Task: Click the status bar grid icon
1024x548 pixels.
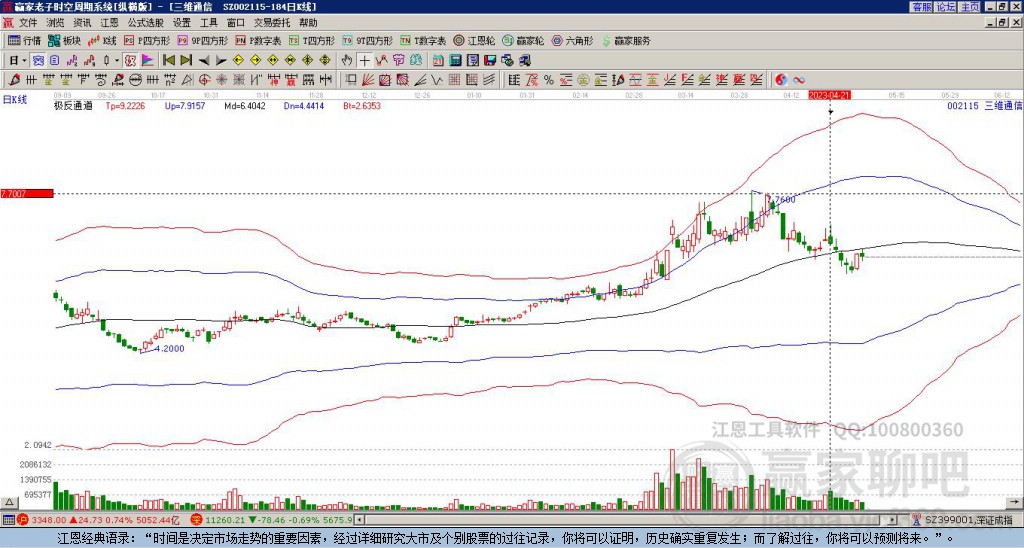Action: [x=8, y=520]
